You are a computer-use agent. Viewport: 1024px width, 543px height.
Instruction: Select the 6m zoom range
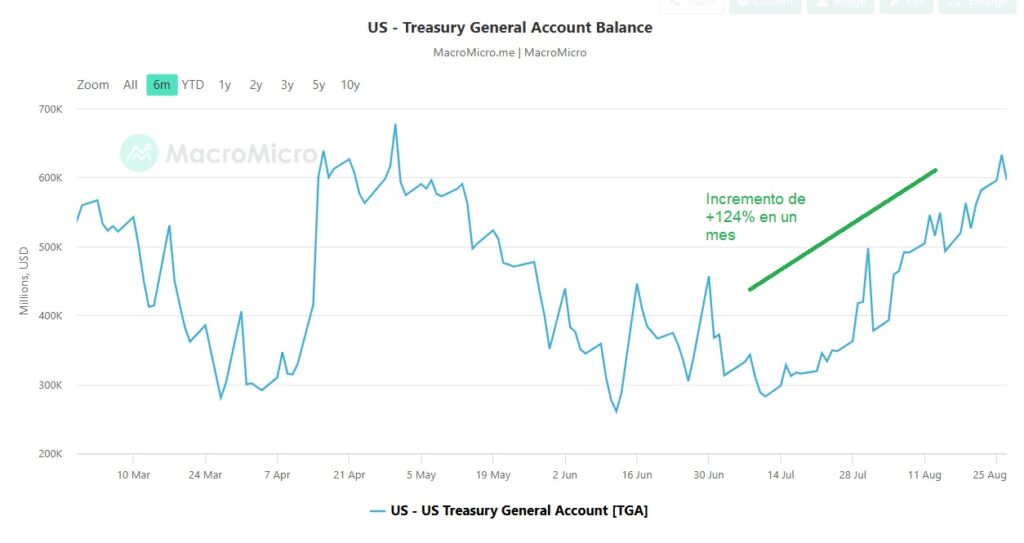click(x=161, y=85)
